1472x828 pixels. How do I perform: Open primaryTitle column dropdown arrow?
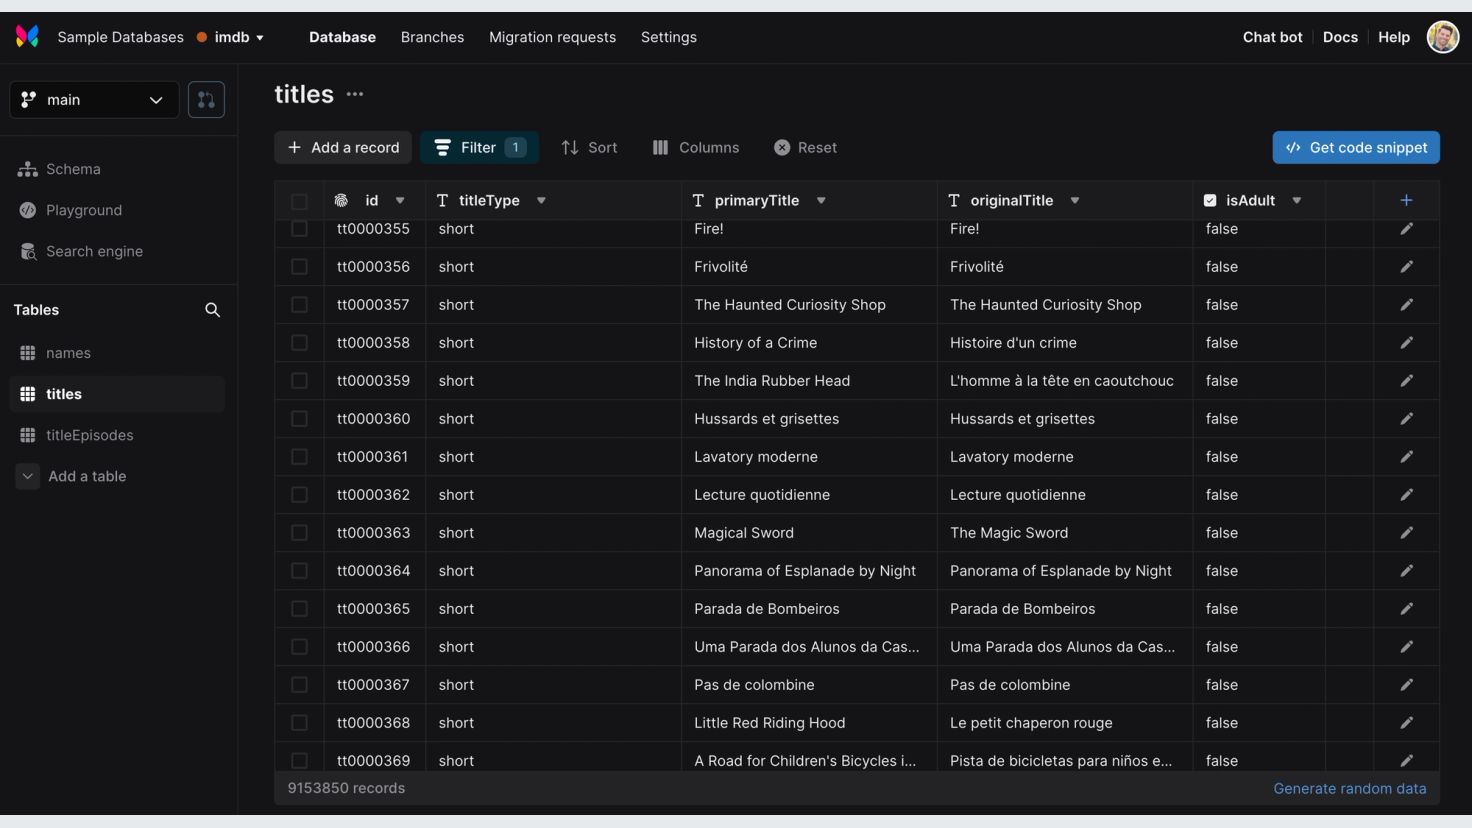[x=821, y=201]
